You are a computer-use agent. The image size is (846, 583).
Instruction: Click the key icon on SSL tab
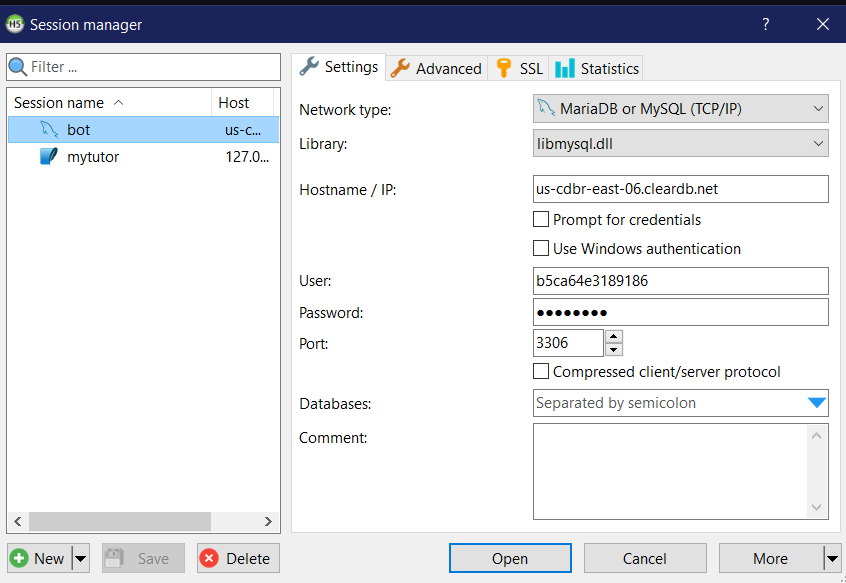[x=503, y=68]
